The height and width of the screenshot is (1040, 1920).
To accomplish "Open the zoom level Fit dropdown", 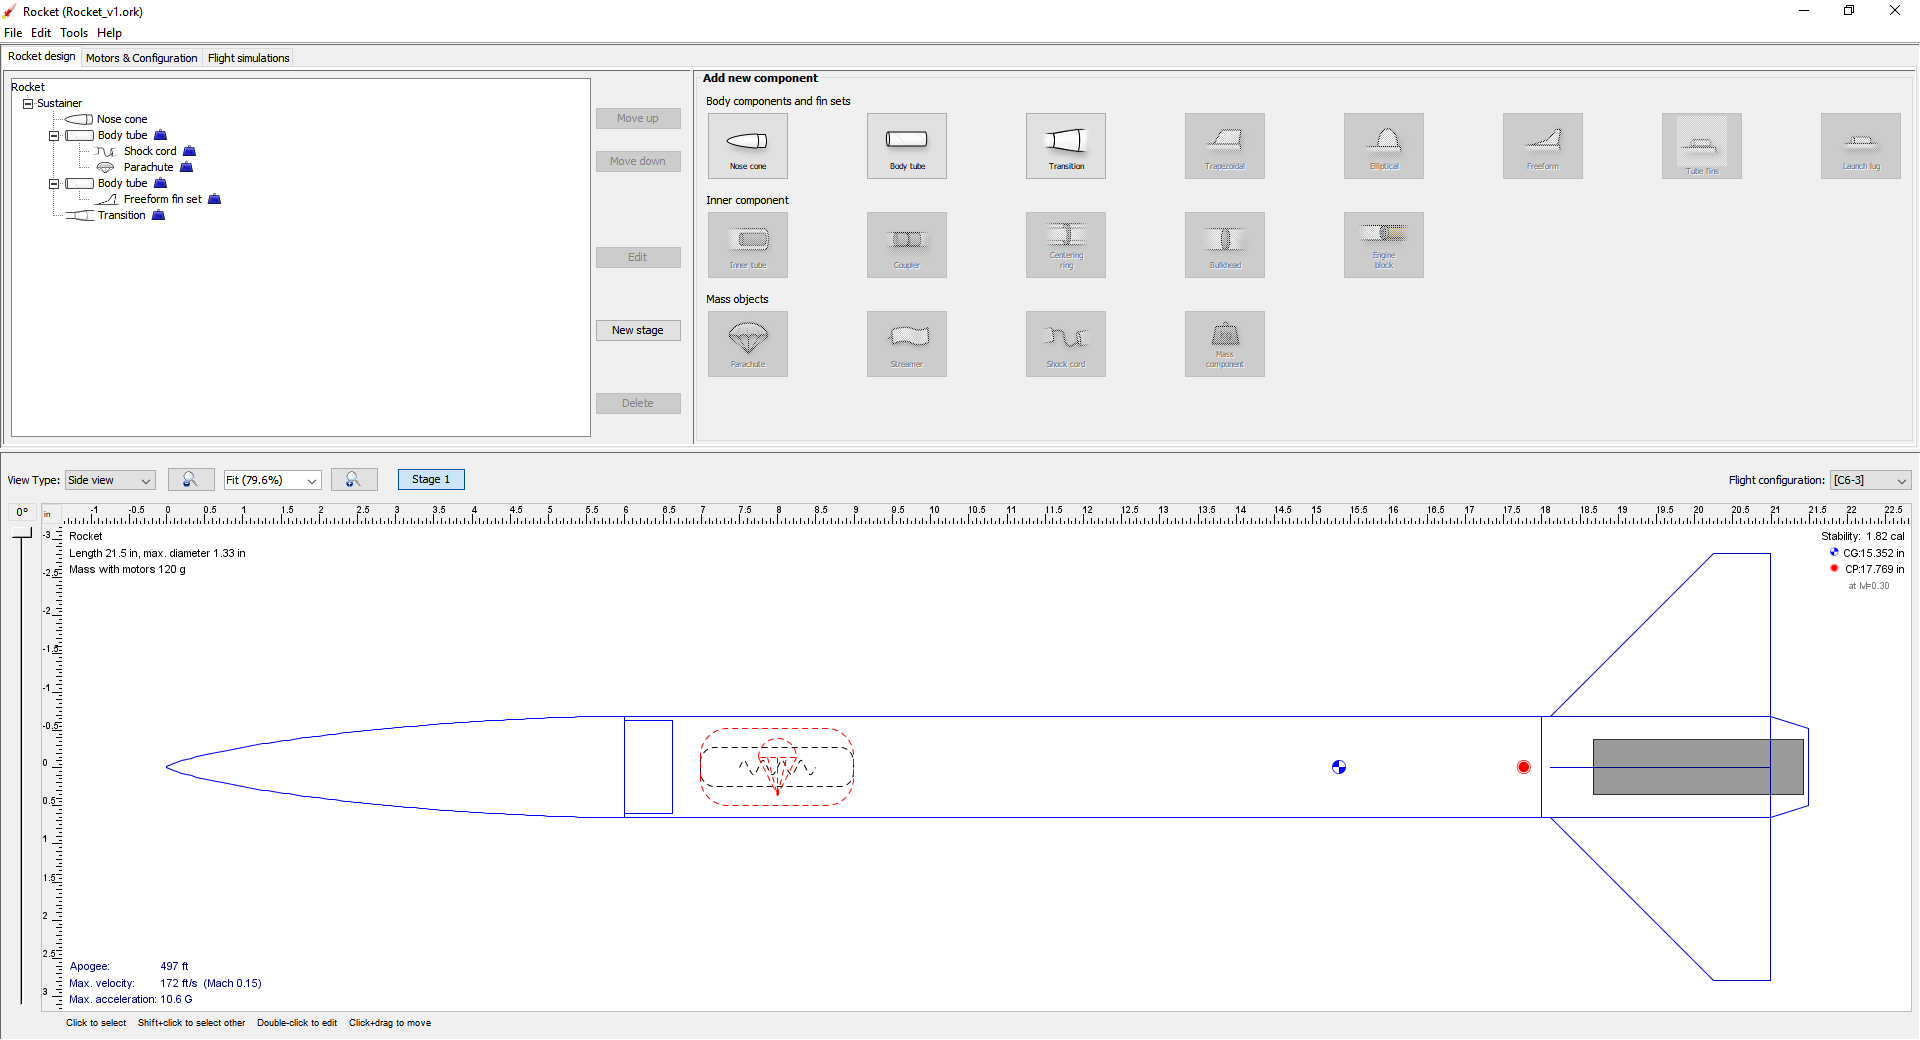I will point(272,481).
